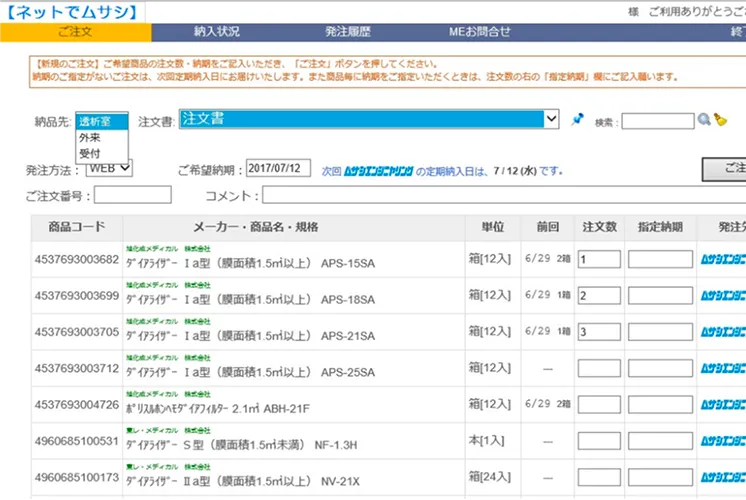The width and height of the screenshot is (746, 500).
Task: Click 指定納期 field for NV-21X
Action: click(660, 477)
